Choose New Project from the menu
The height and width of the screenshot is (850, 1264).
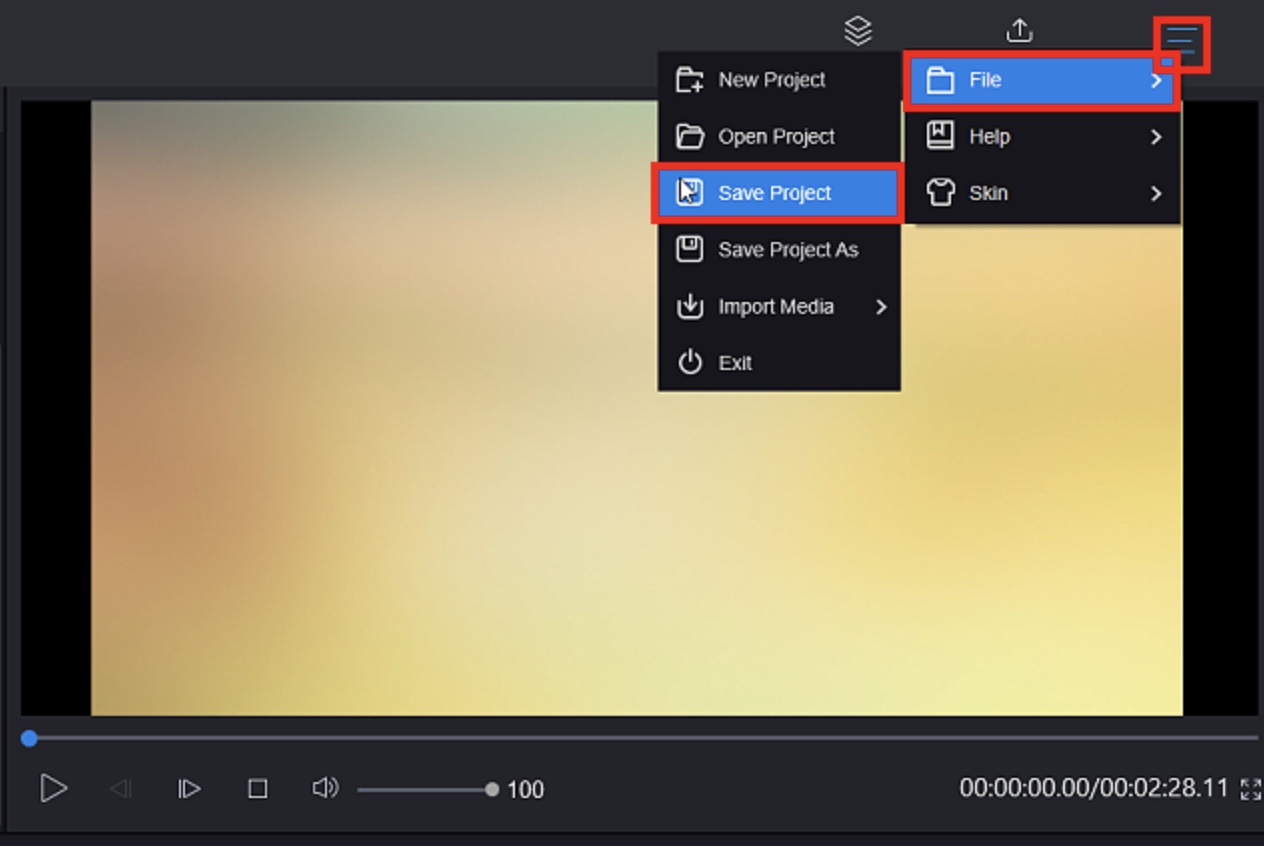pos(779,80)
